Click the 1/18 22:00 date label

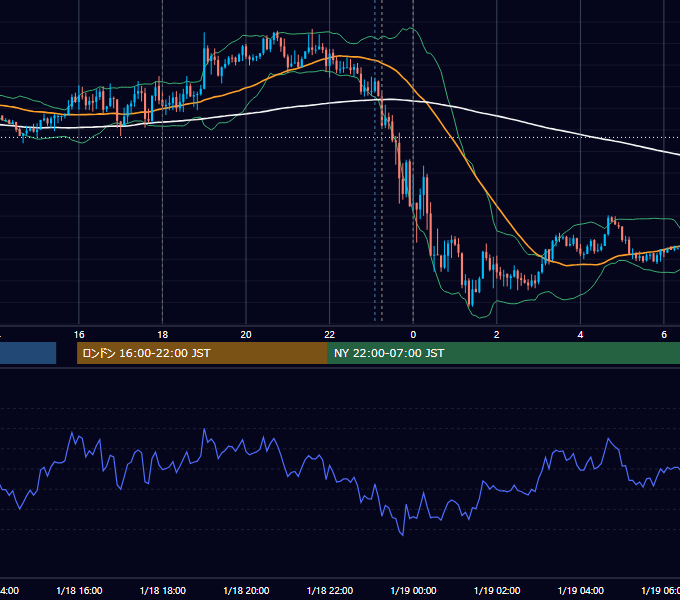[x=330, y=591]
